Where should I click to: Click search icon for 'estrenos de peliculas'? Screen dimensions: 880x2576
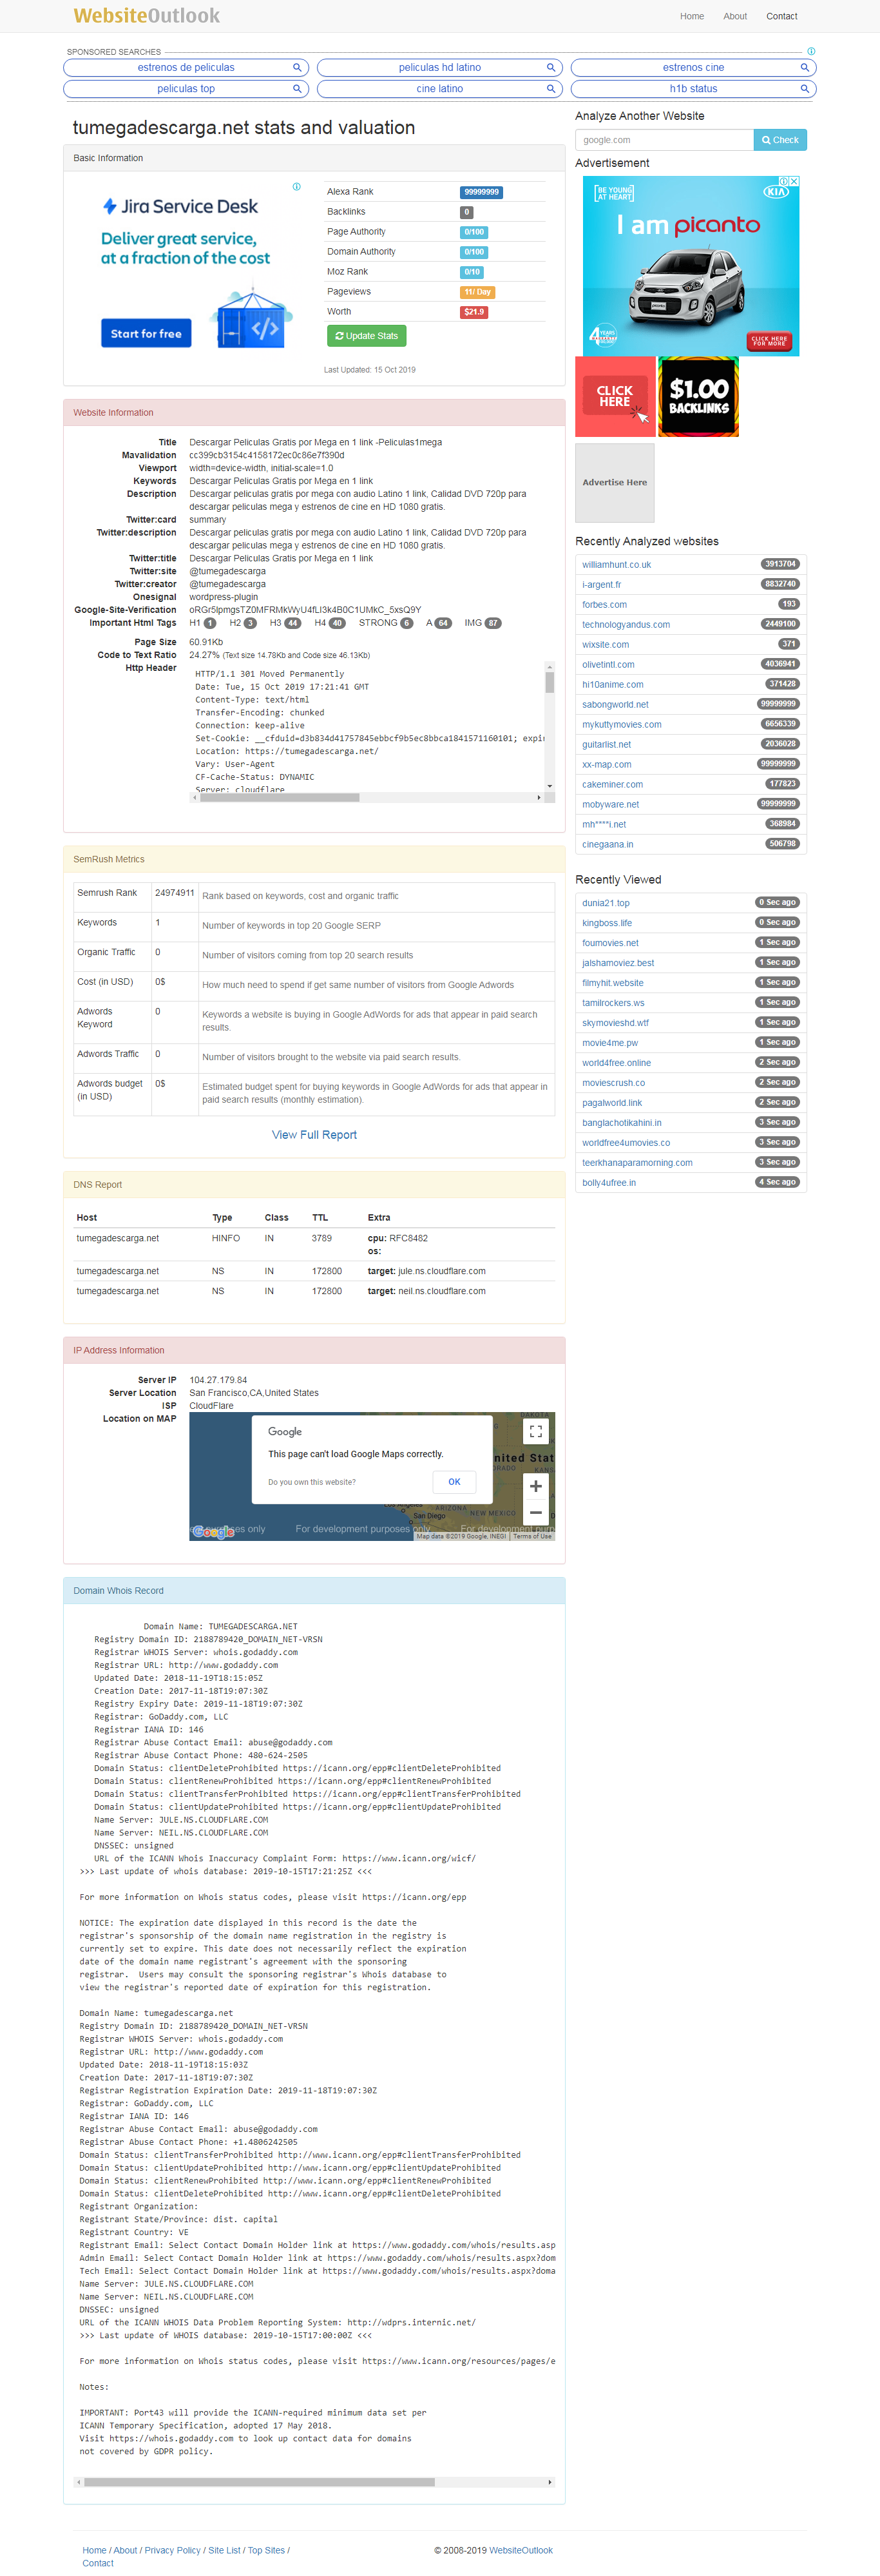pos(297,67)
